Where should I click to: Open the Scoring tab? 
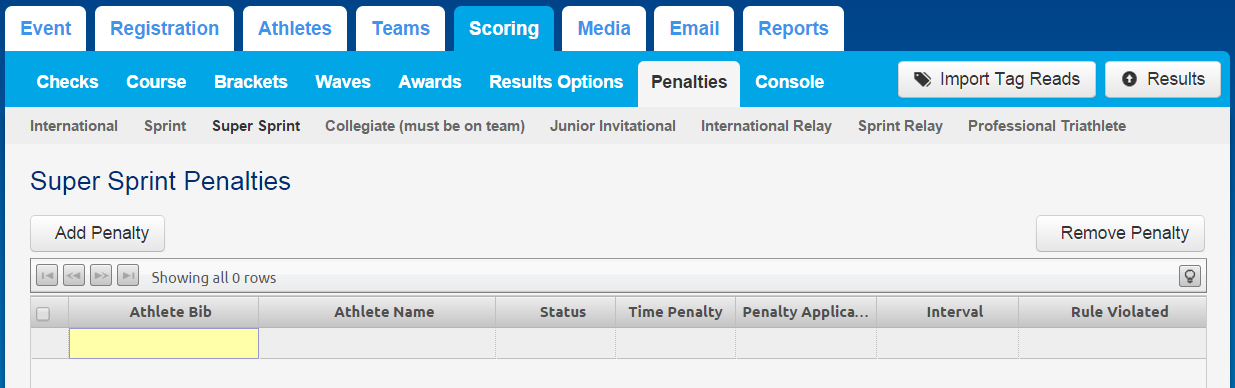click(x=504, y=28)
